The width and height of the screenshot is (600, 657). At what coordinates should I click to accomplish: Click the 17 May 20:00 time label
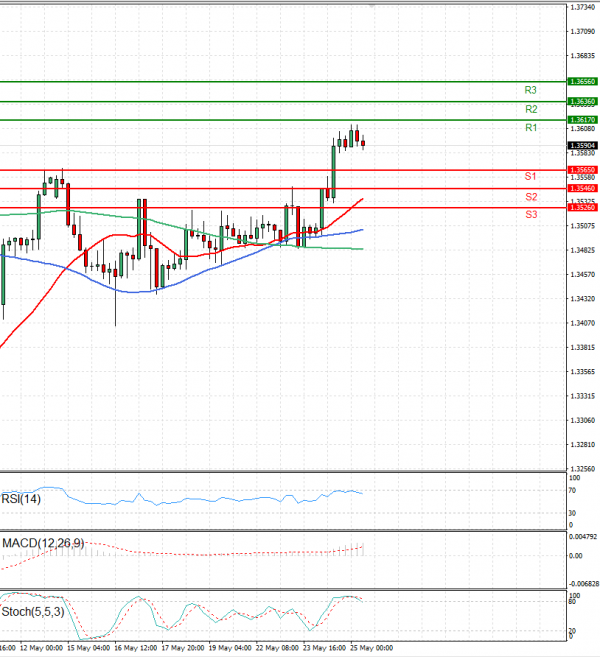click(183, 648)
